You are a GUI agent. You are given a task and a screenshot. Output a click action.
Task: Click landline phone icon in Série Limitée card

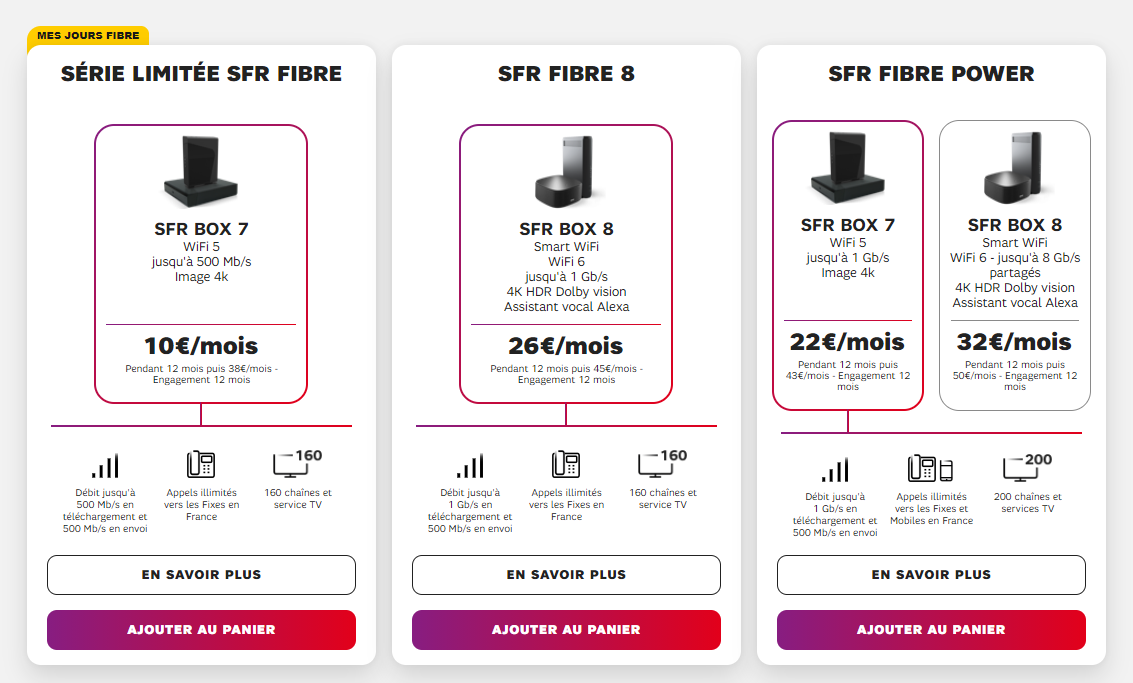coord(201,465)
